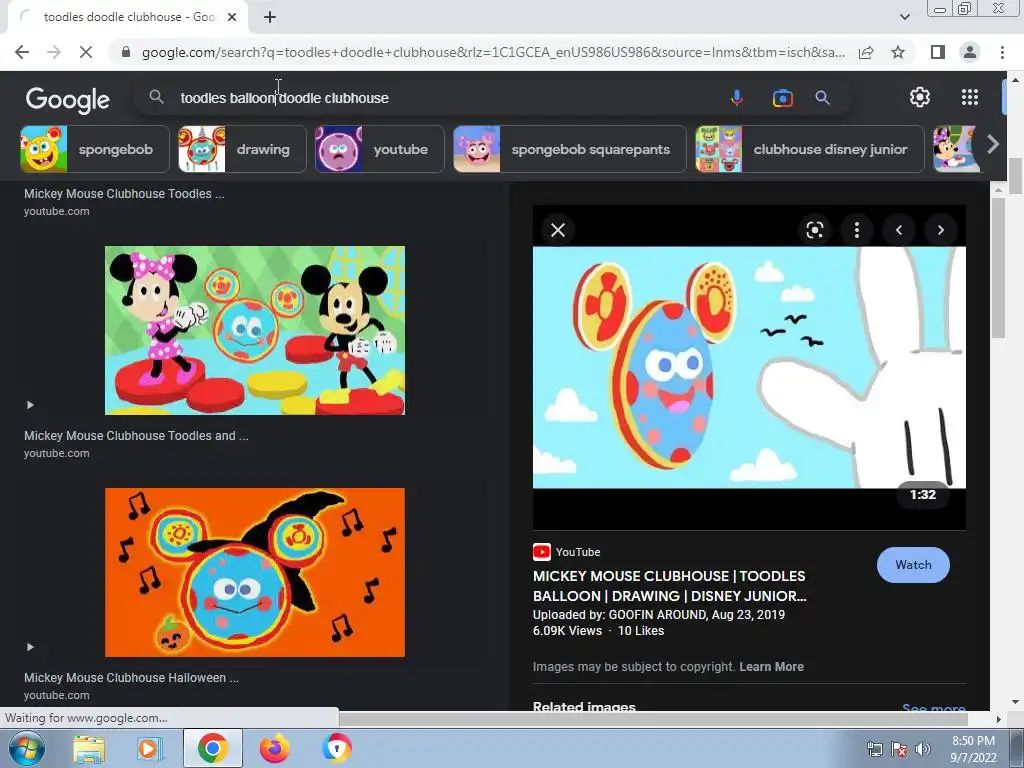Stop loading the page
1024x768 pixels.
click(86, 52)
